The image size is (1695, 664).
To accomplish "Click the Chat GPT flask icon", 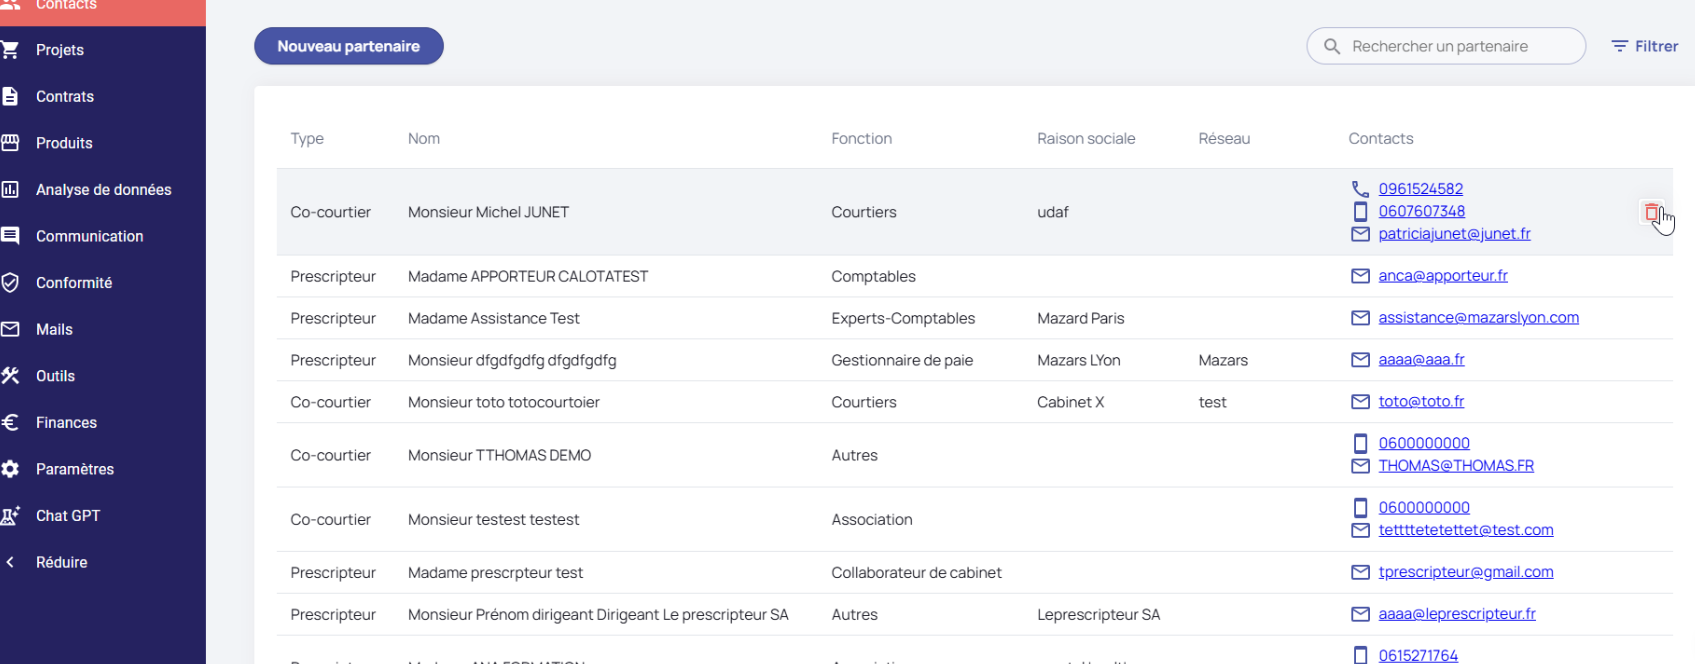I will 11,516.
